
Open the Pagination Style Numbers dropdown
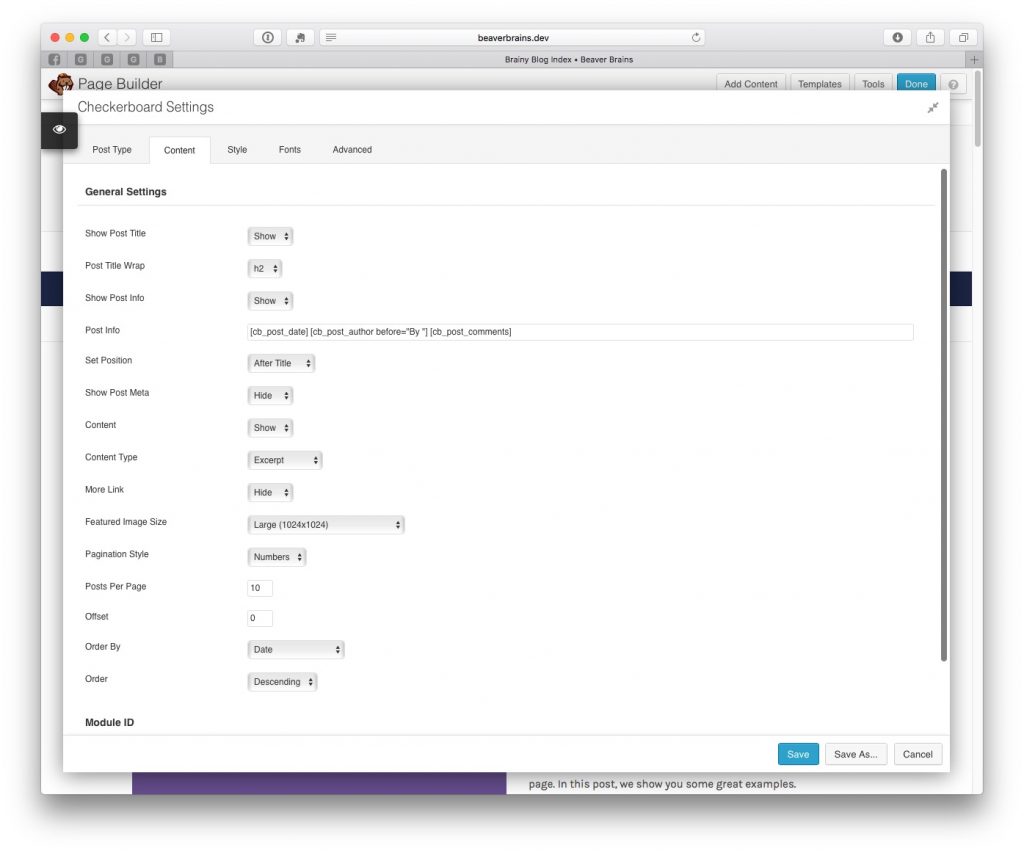(x=277, y=557)
